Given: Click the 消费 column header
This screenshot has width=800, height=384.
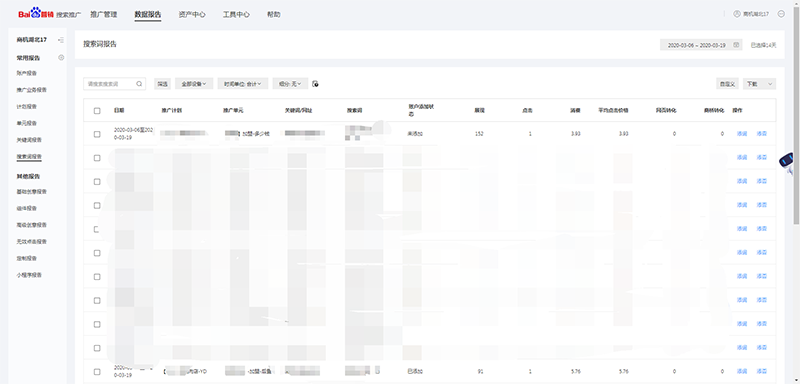Looking at the screenshot, I should [x=575, y=110].
